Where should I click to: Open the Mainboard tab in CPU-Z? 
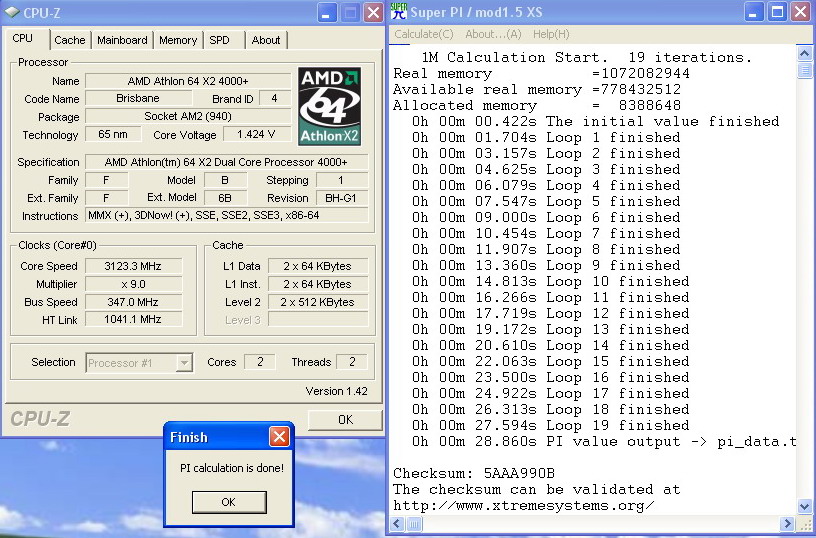click(x=122, y=40)
